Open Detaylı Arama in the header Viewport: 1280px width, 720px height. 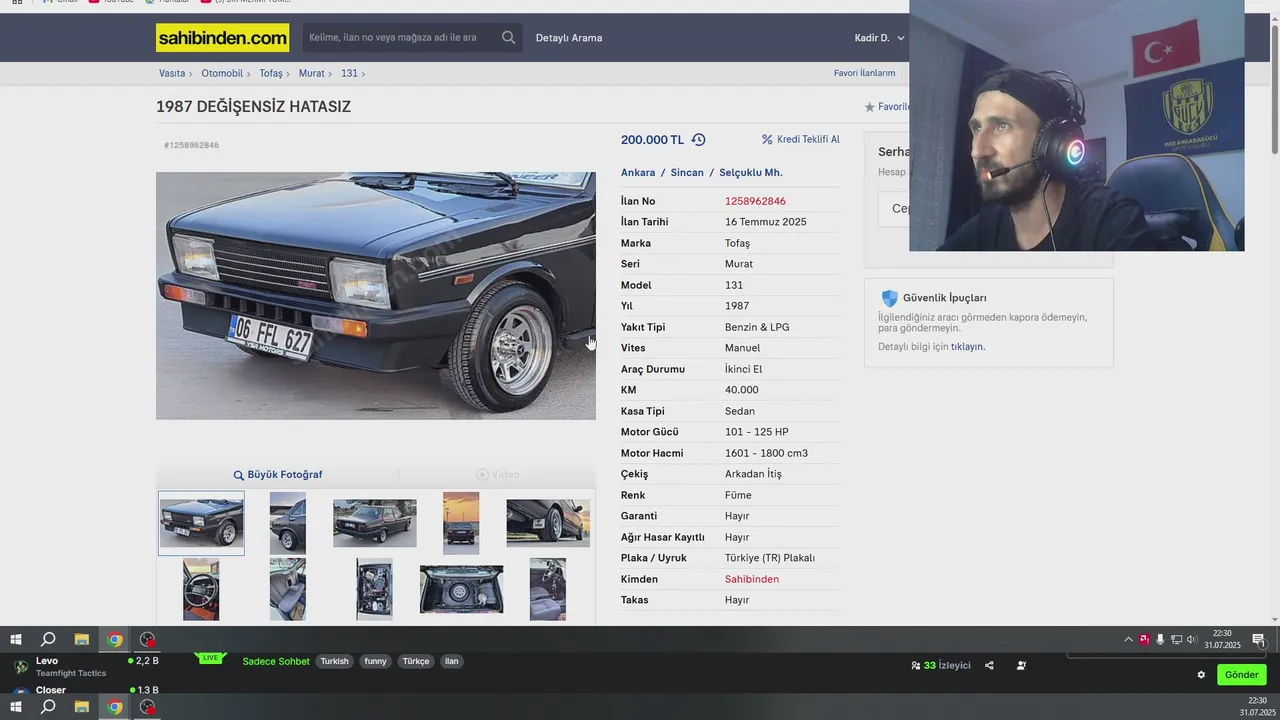coord(569,38)
